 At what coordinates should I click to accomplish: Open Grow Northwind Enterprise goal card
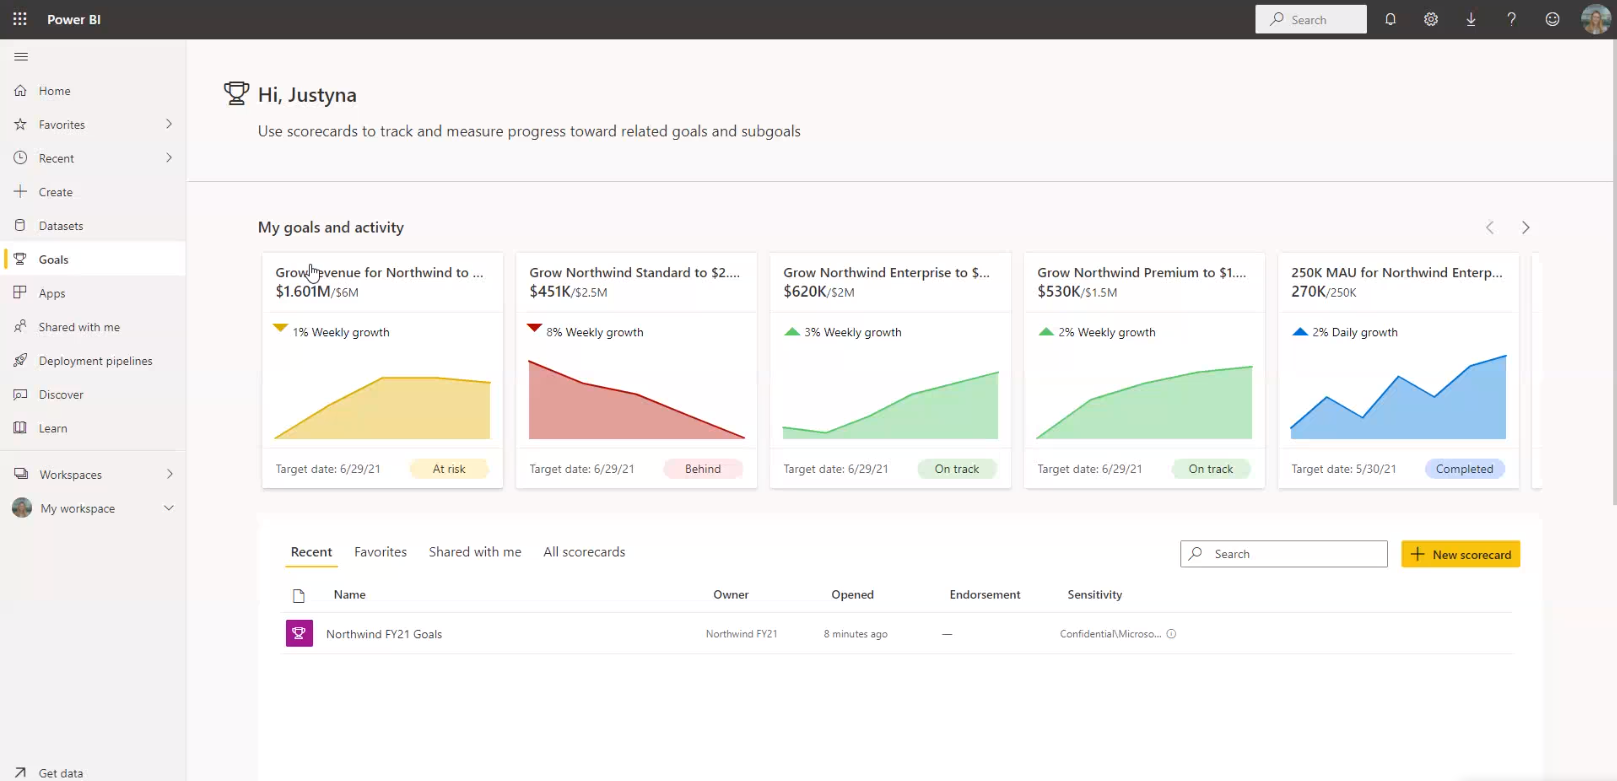click(x=890, y=370)
